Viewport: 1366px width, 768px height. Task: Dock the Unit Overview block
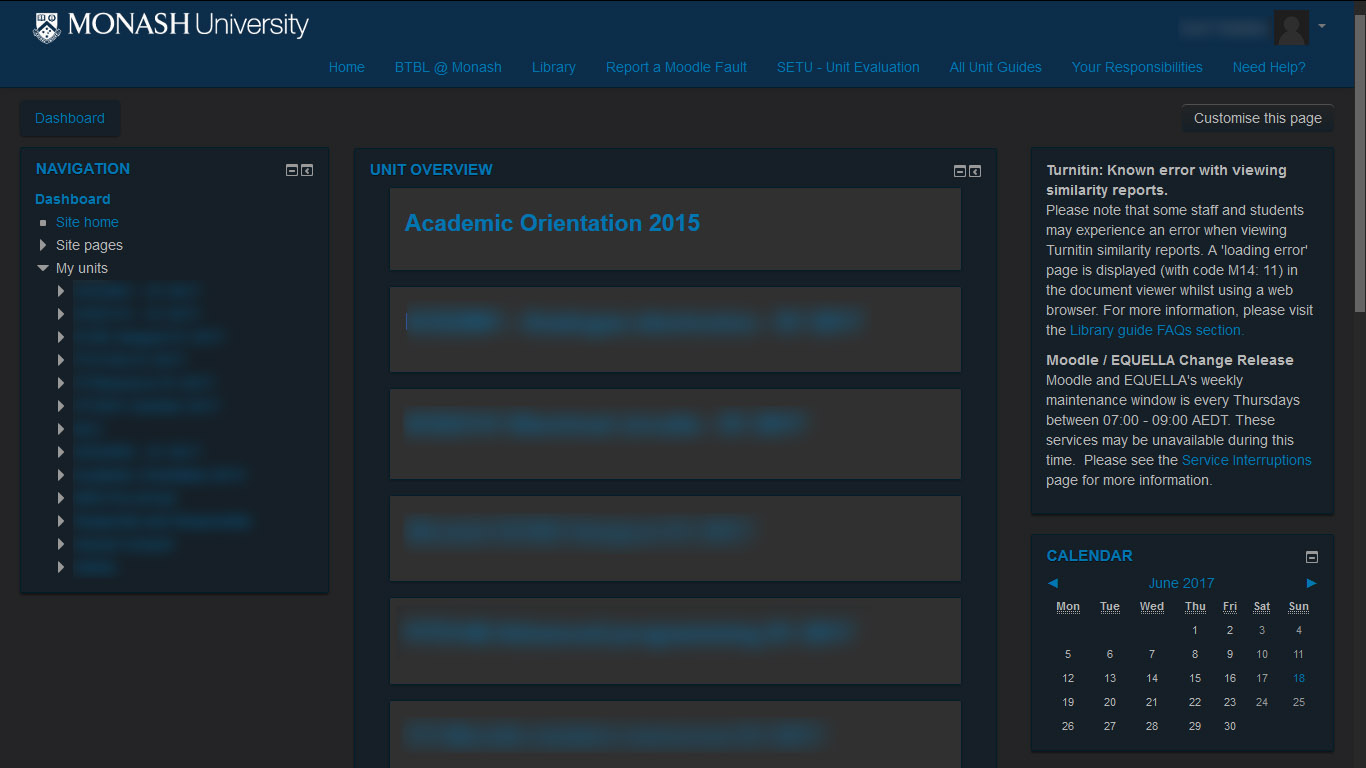975,171
